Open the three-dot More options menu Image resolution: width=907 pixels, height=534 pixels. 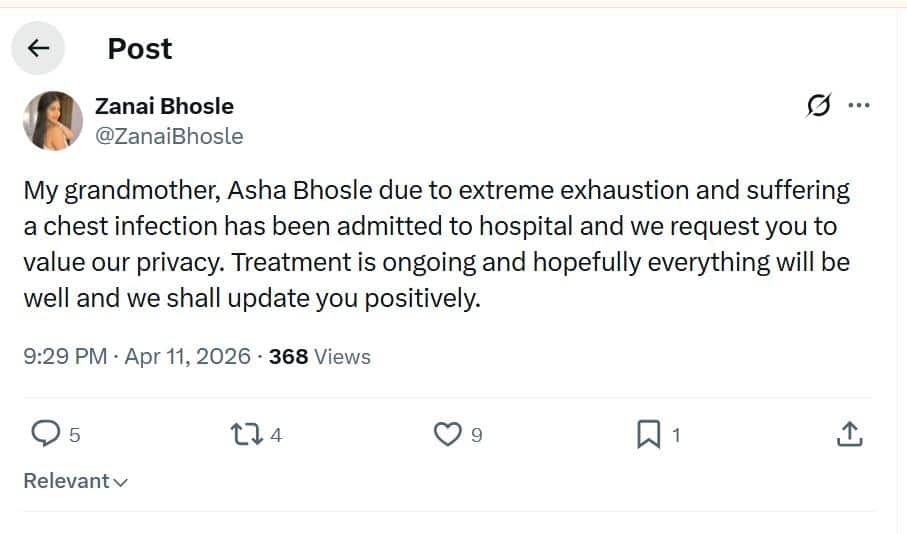858,105
